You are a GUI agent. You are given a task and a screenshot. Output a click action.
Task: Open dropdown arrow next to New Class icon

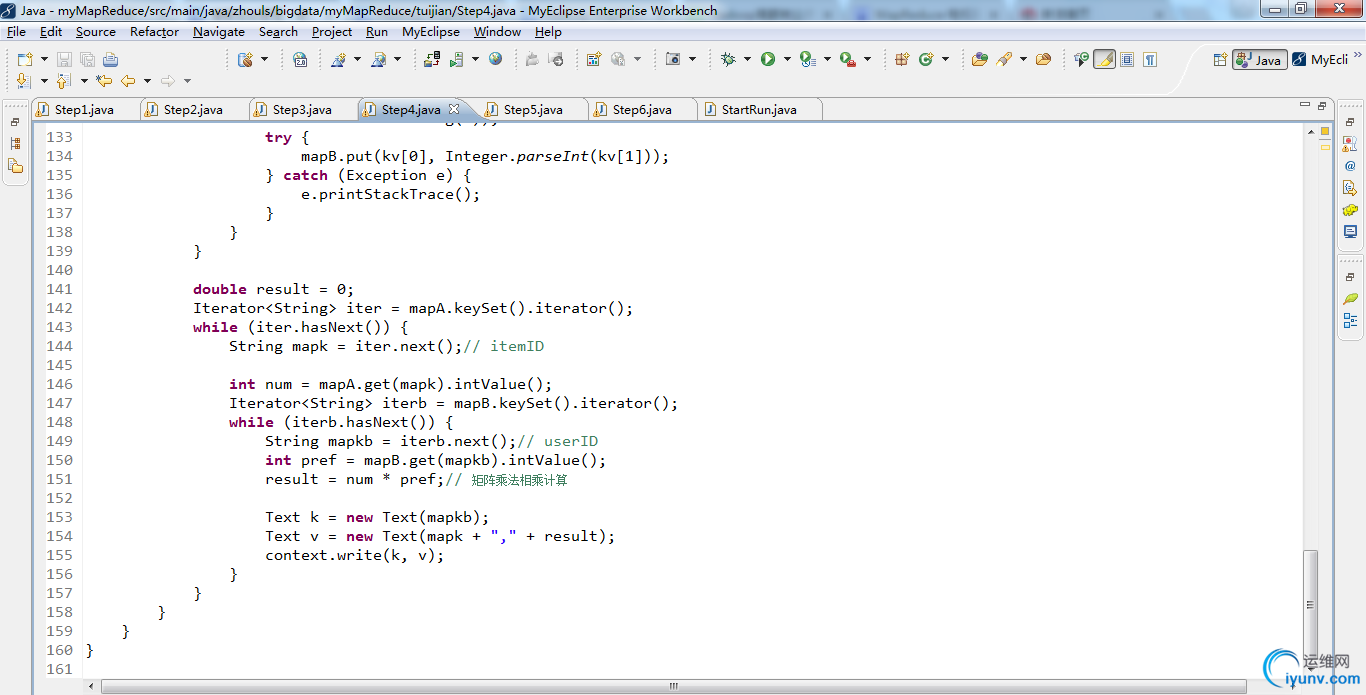coord(945,59)
